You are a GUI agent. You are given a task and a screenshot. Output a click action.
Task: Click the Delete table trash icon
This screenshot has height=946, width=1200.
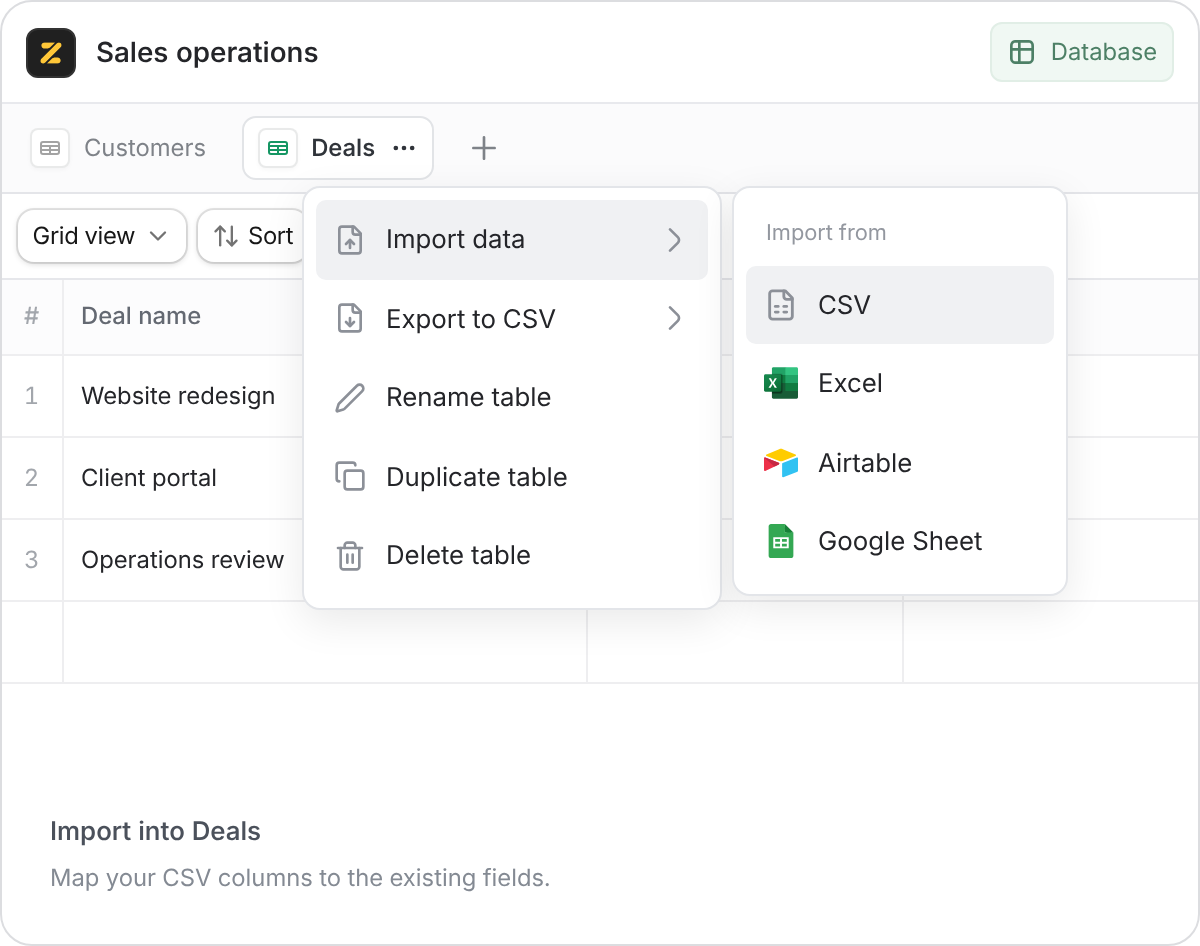pos(350,555)
